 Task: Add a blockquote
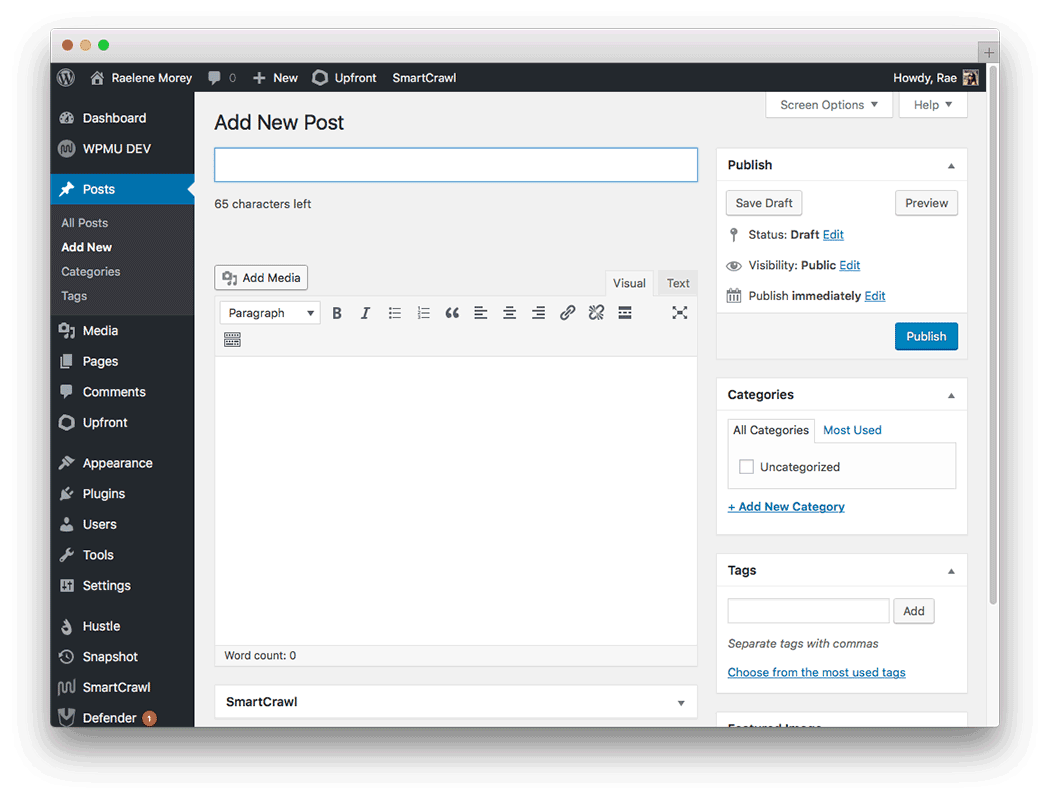point(451,312)
